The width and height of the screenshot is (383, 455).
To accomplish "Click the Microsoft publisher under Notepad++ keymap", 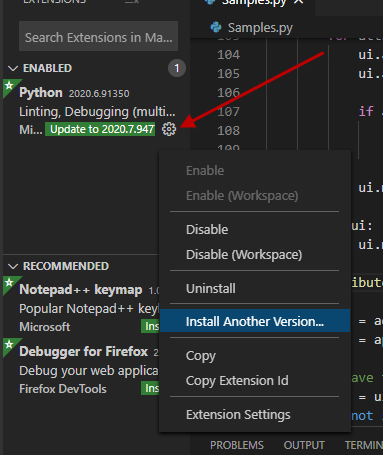I will tap(45, 327).
